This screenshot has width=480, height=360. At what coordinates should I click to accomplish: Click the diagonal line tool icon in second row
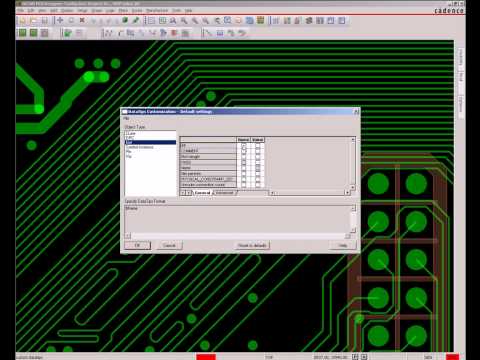click(208, 33)
